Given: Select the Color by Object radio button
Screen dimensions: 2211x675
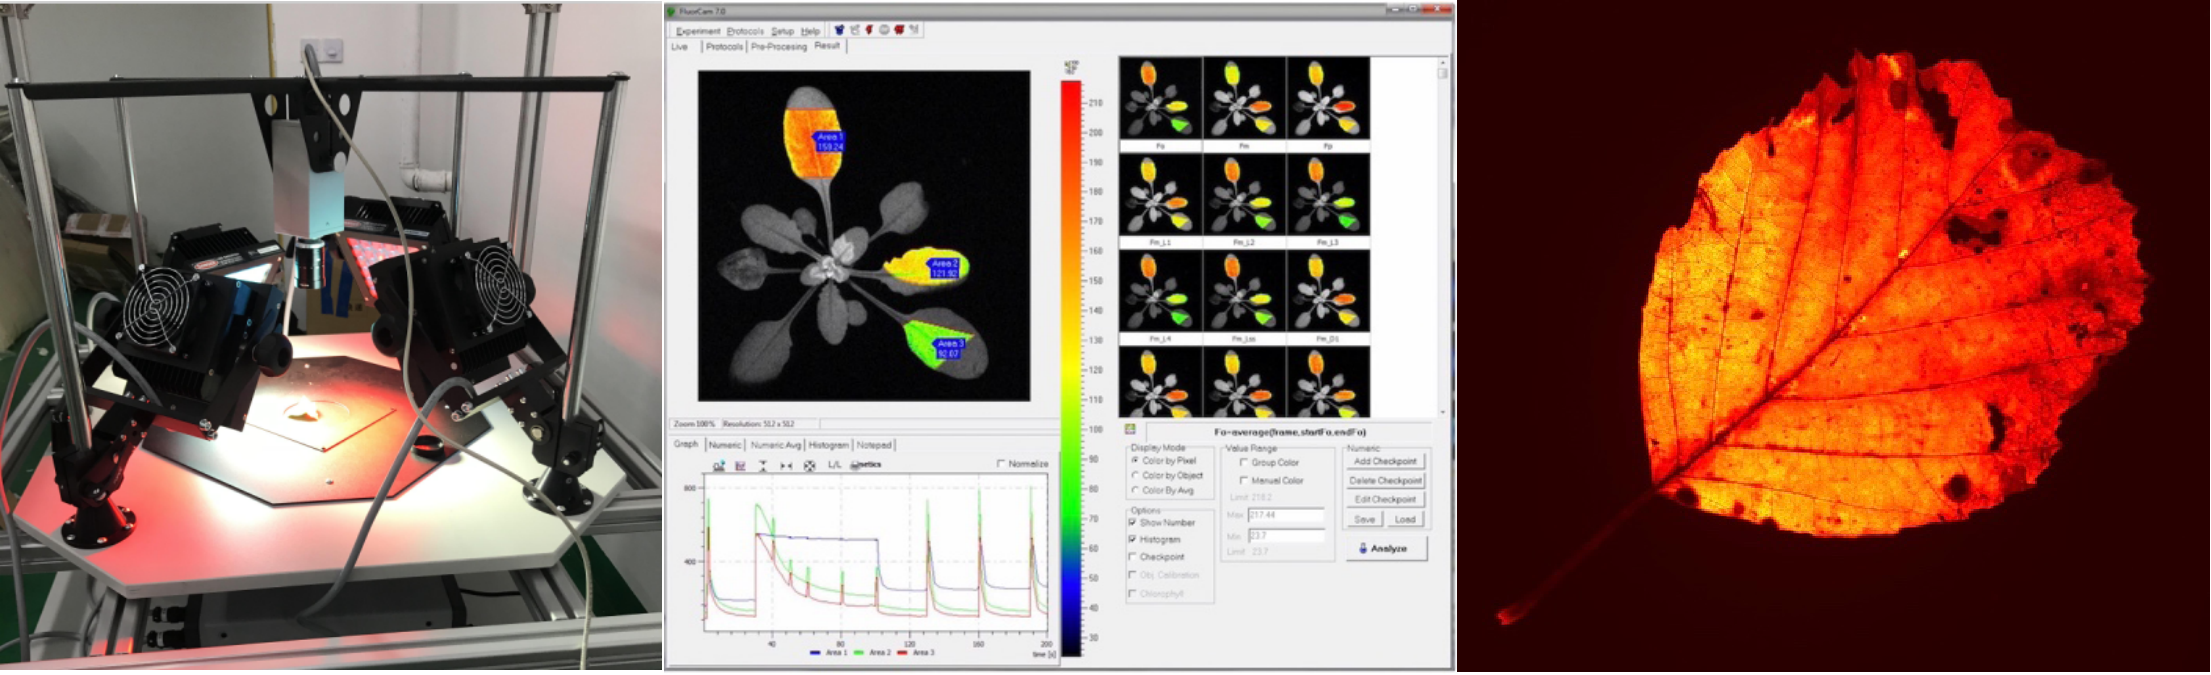Looking at the screenshot, I should [x=1134, y=475].
